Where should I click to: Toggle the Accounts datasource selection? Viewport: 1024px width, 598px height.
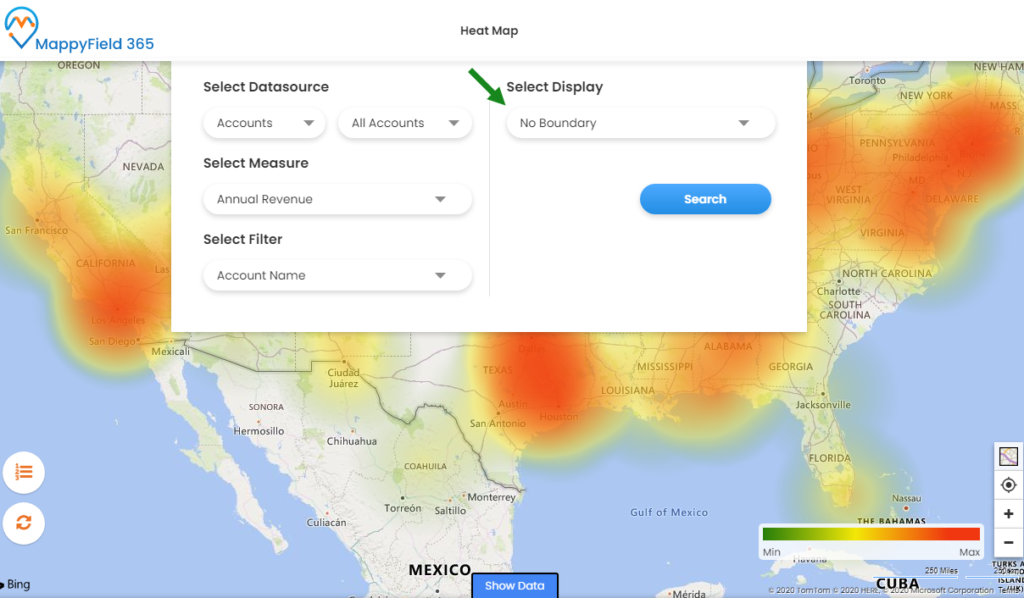pos(263,122)
